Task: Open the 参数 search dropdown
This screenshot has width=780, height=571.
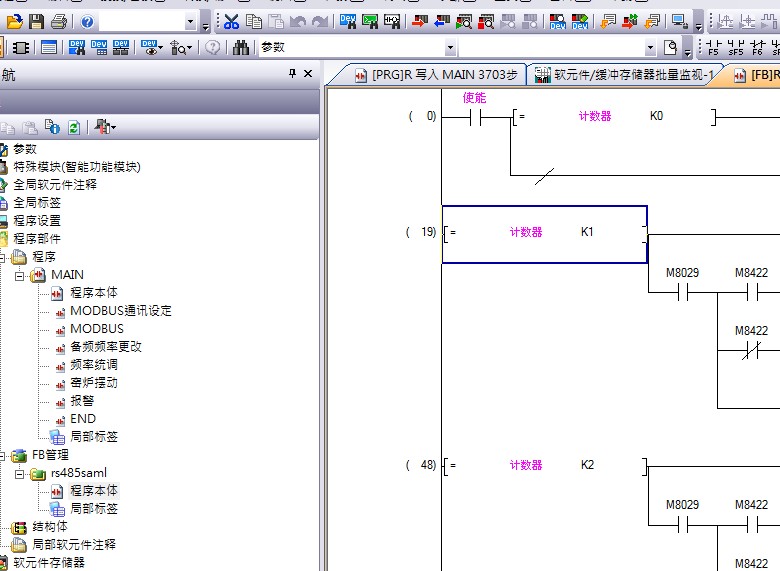Action: point(450,47)
